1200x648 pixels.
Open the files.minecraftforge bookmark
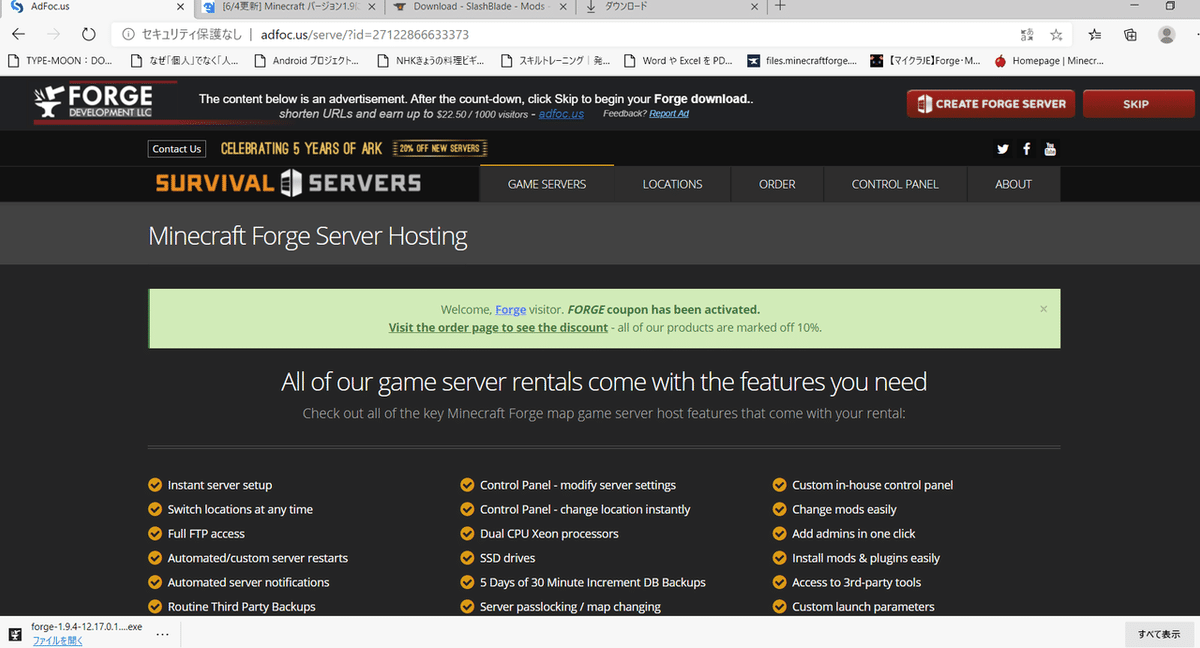tap(802, 61)
